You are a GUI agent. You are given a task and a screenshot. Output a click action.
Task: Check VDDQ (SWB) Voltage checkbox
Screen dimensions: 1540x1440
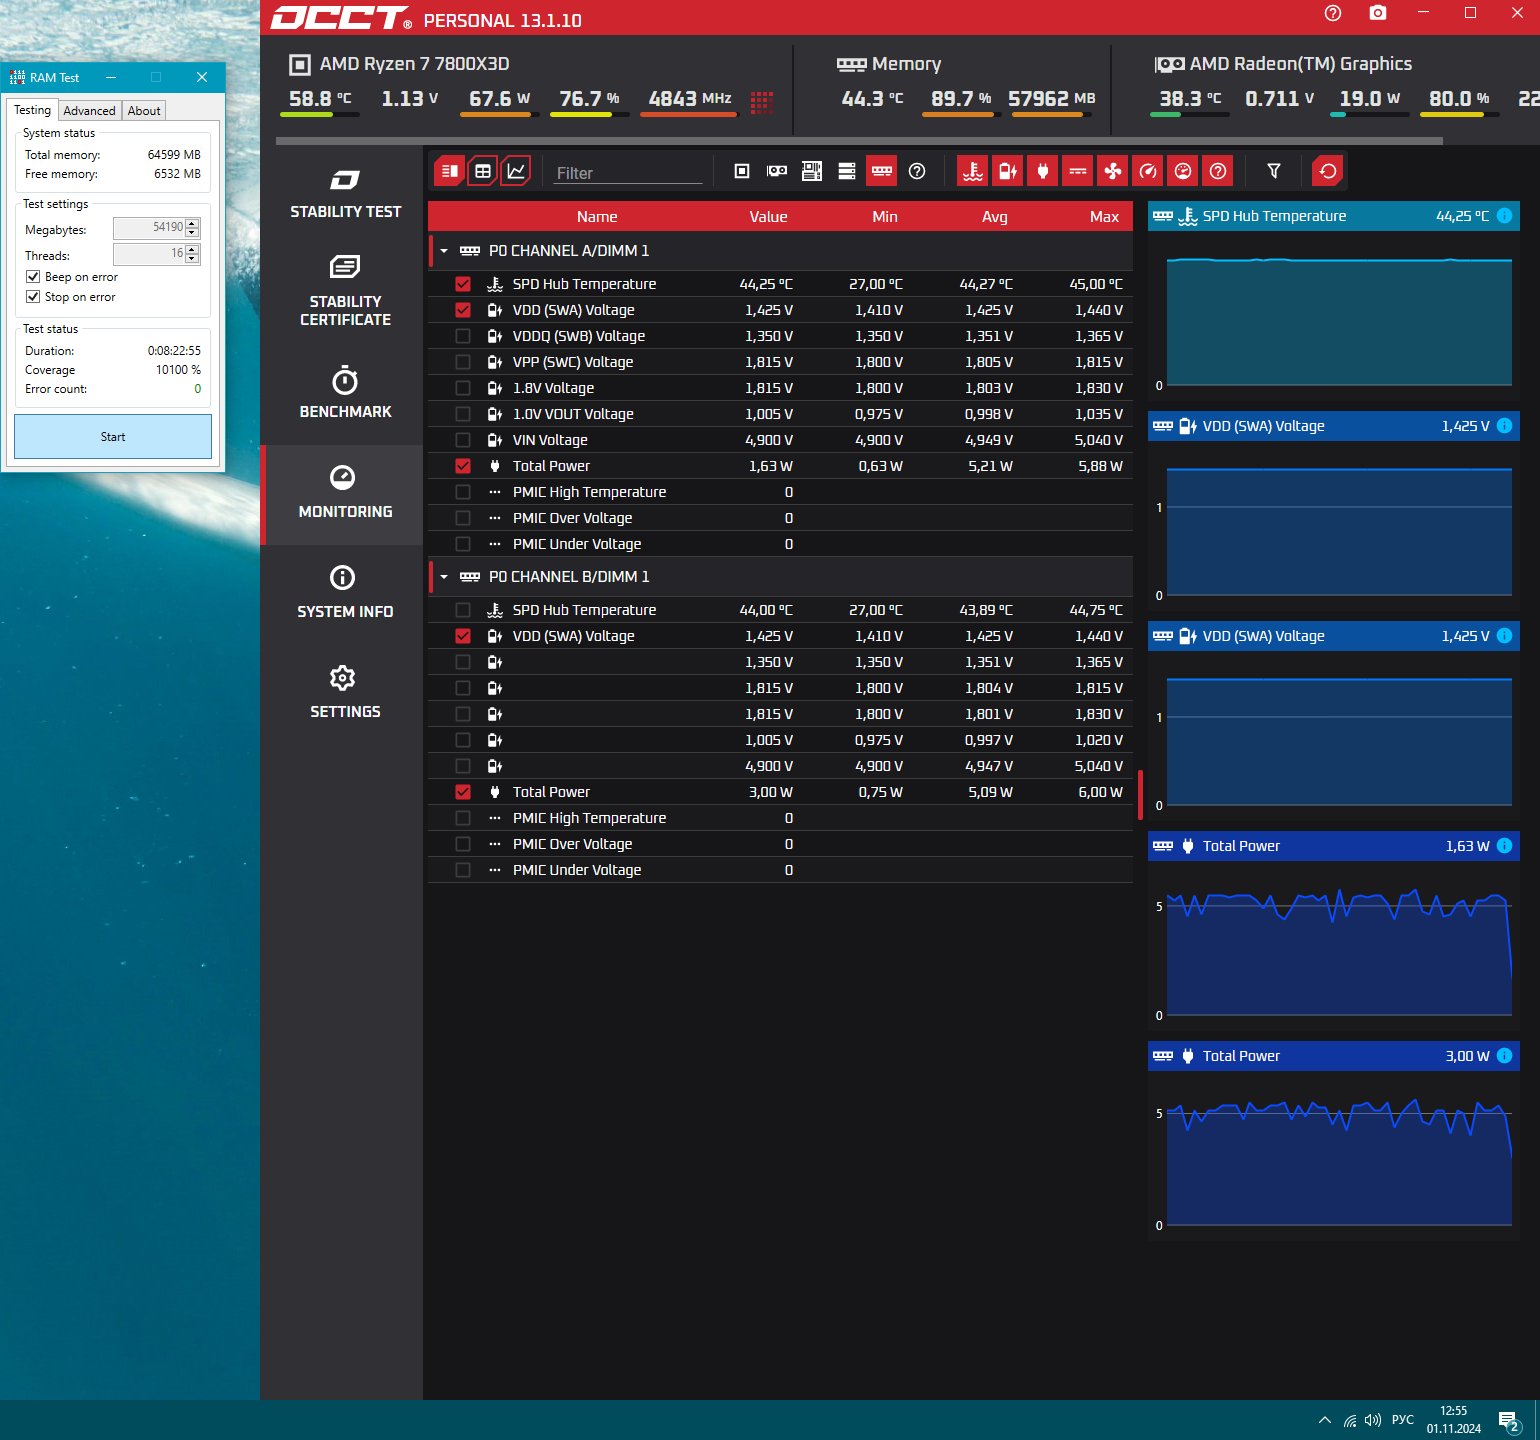tap(463, 336)
